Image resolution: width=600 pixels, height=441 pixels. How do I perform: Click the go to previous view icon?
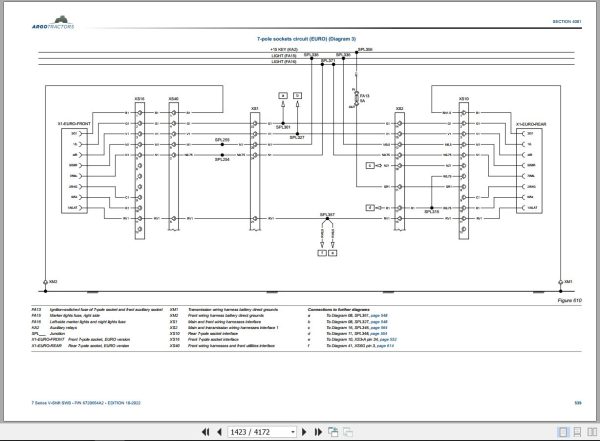pyautogui.click(x=333, y=432)
